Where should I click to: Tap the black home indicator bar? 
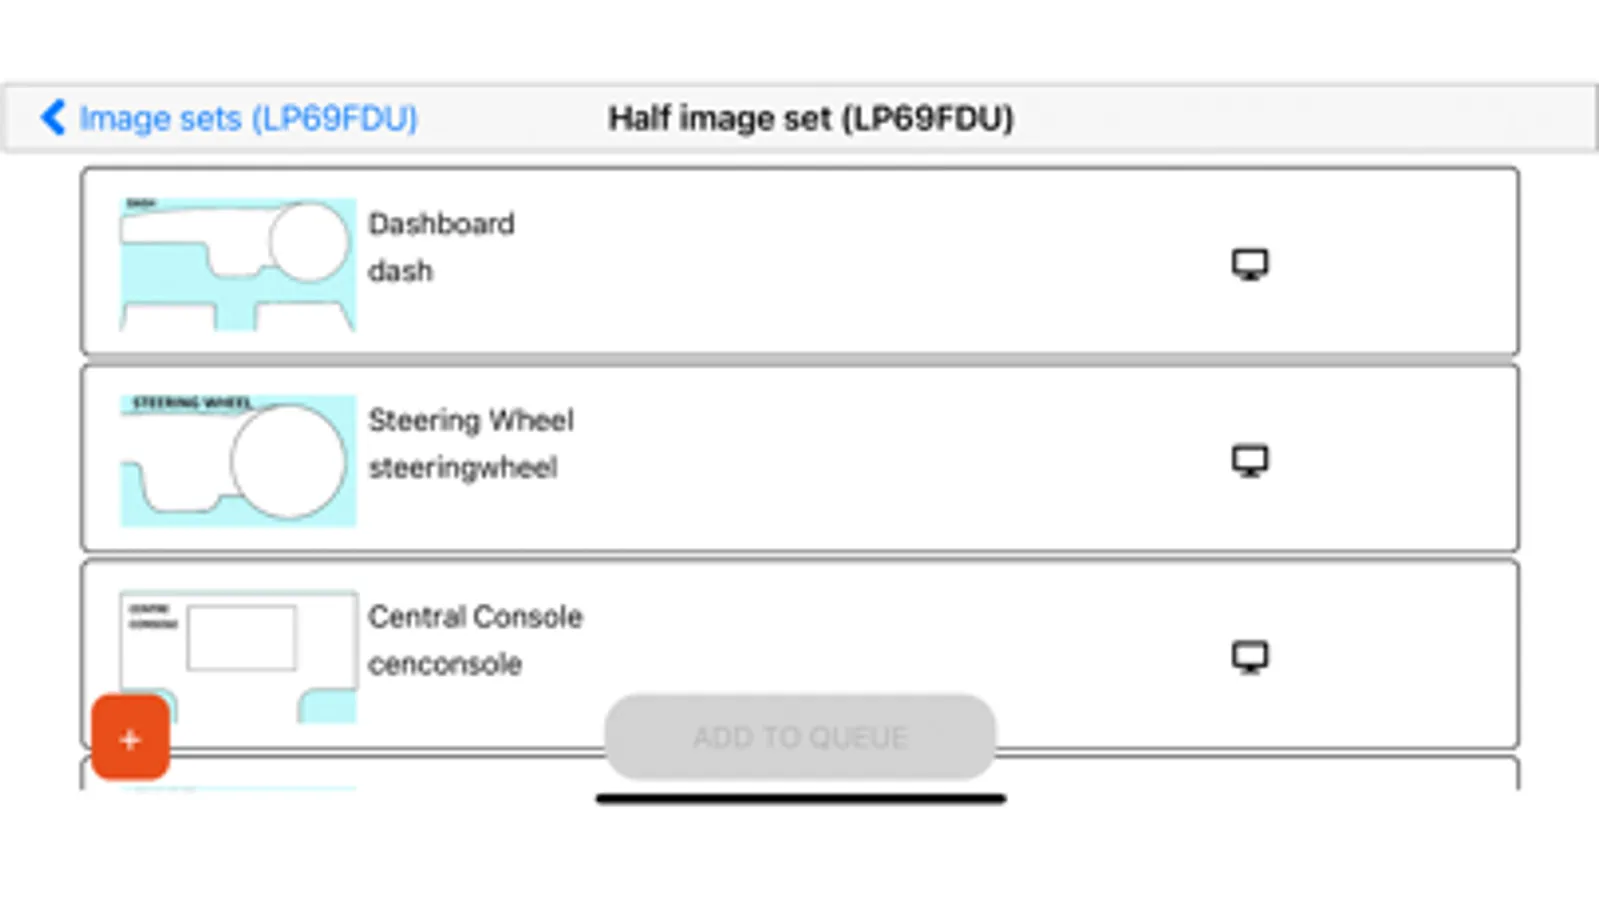(800, 799)
